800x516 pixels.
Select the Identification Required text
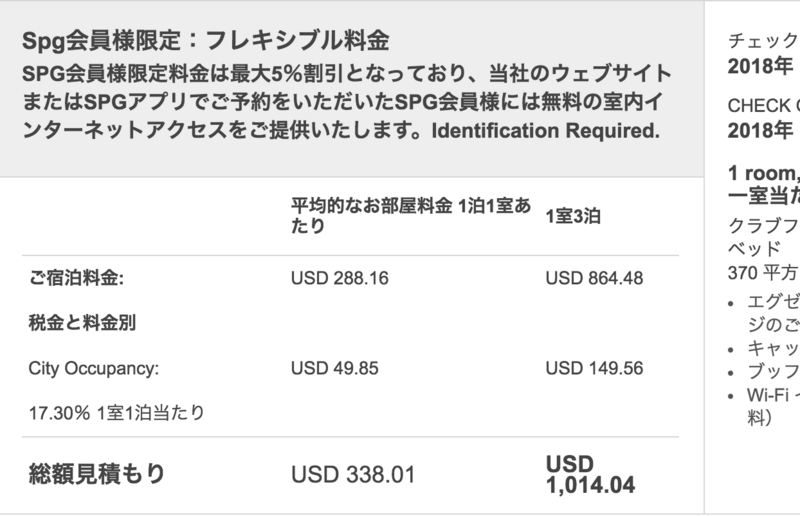(545, 131)
